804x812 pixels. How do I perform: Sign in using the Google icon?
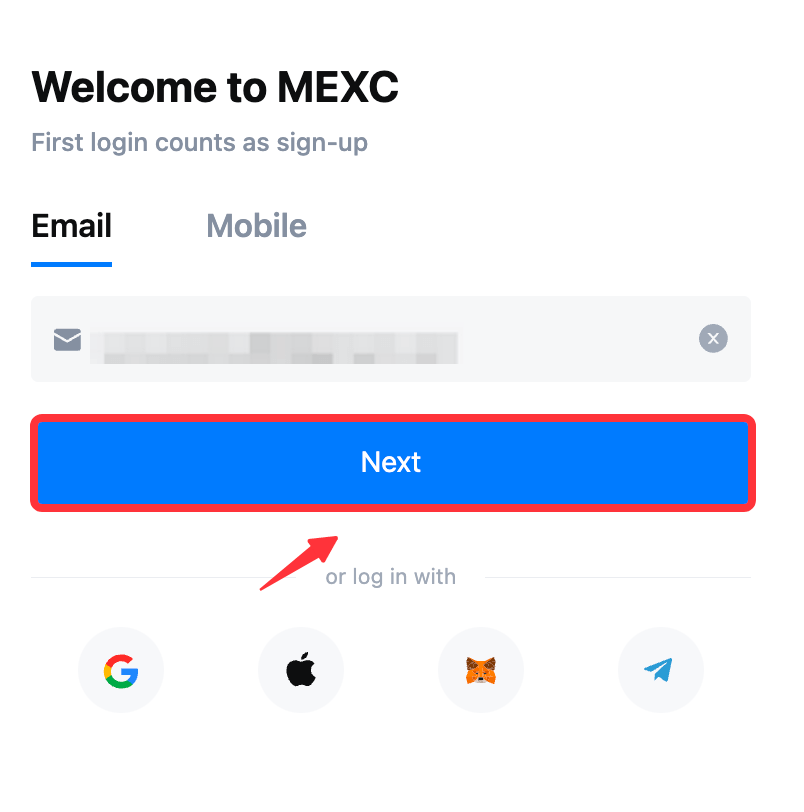(121, 671)
